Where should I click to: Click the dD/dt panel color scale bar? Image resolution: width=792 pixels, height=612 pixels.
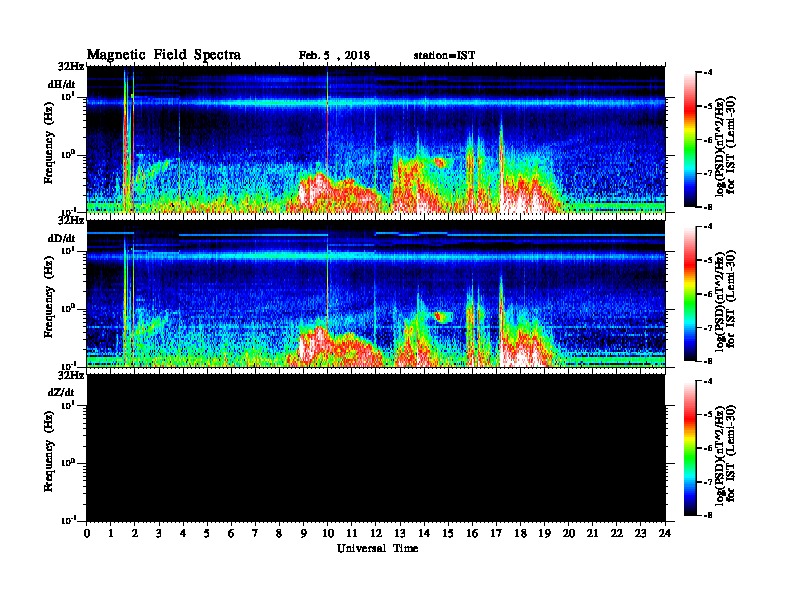point(690,294)
